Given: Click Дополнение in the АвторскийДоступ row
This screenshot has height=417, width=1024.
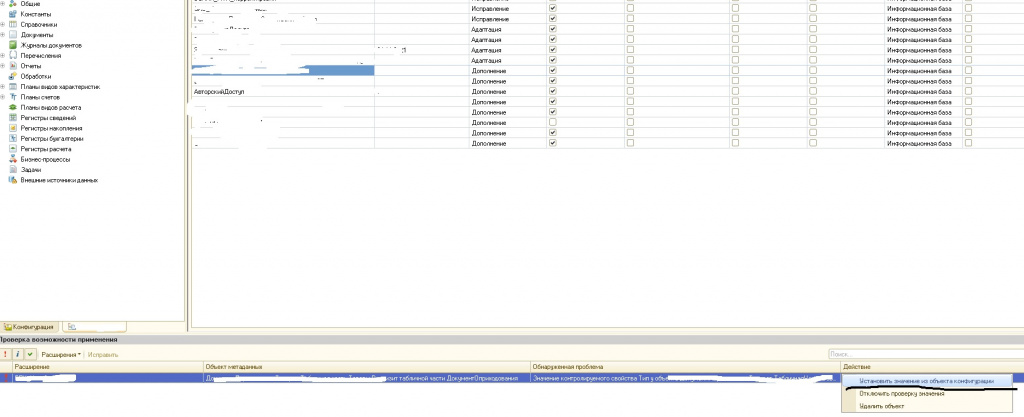Looking at the screenshot, I should (x=488, y=91).
